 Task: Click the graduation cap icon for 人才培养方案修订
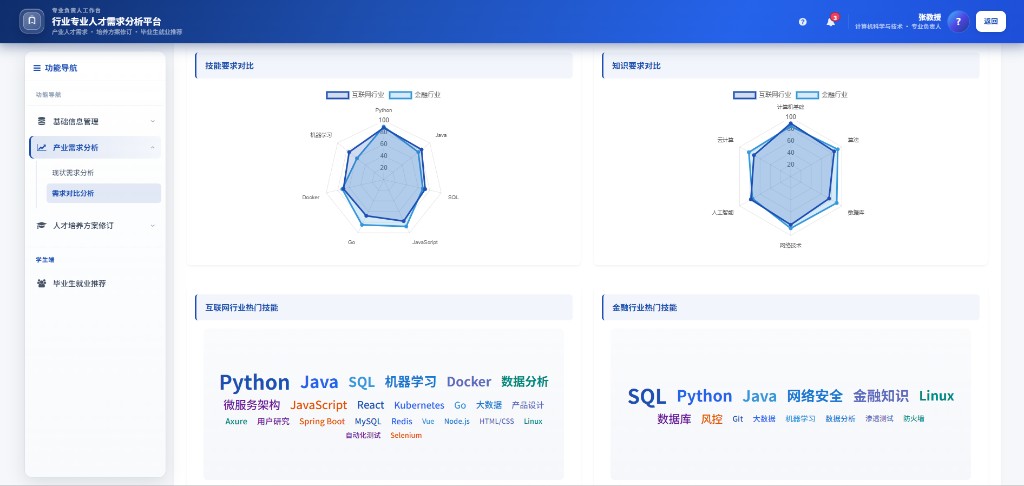point(41,225)
